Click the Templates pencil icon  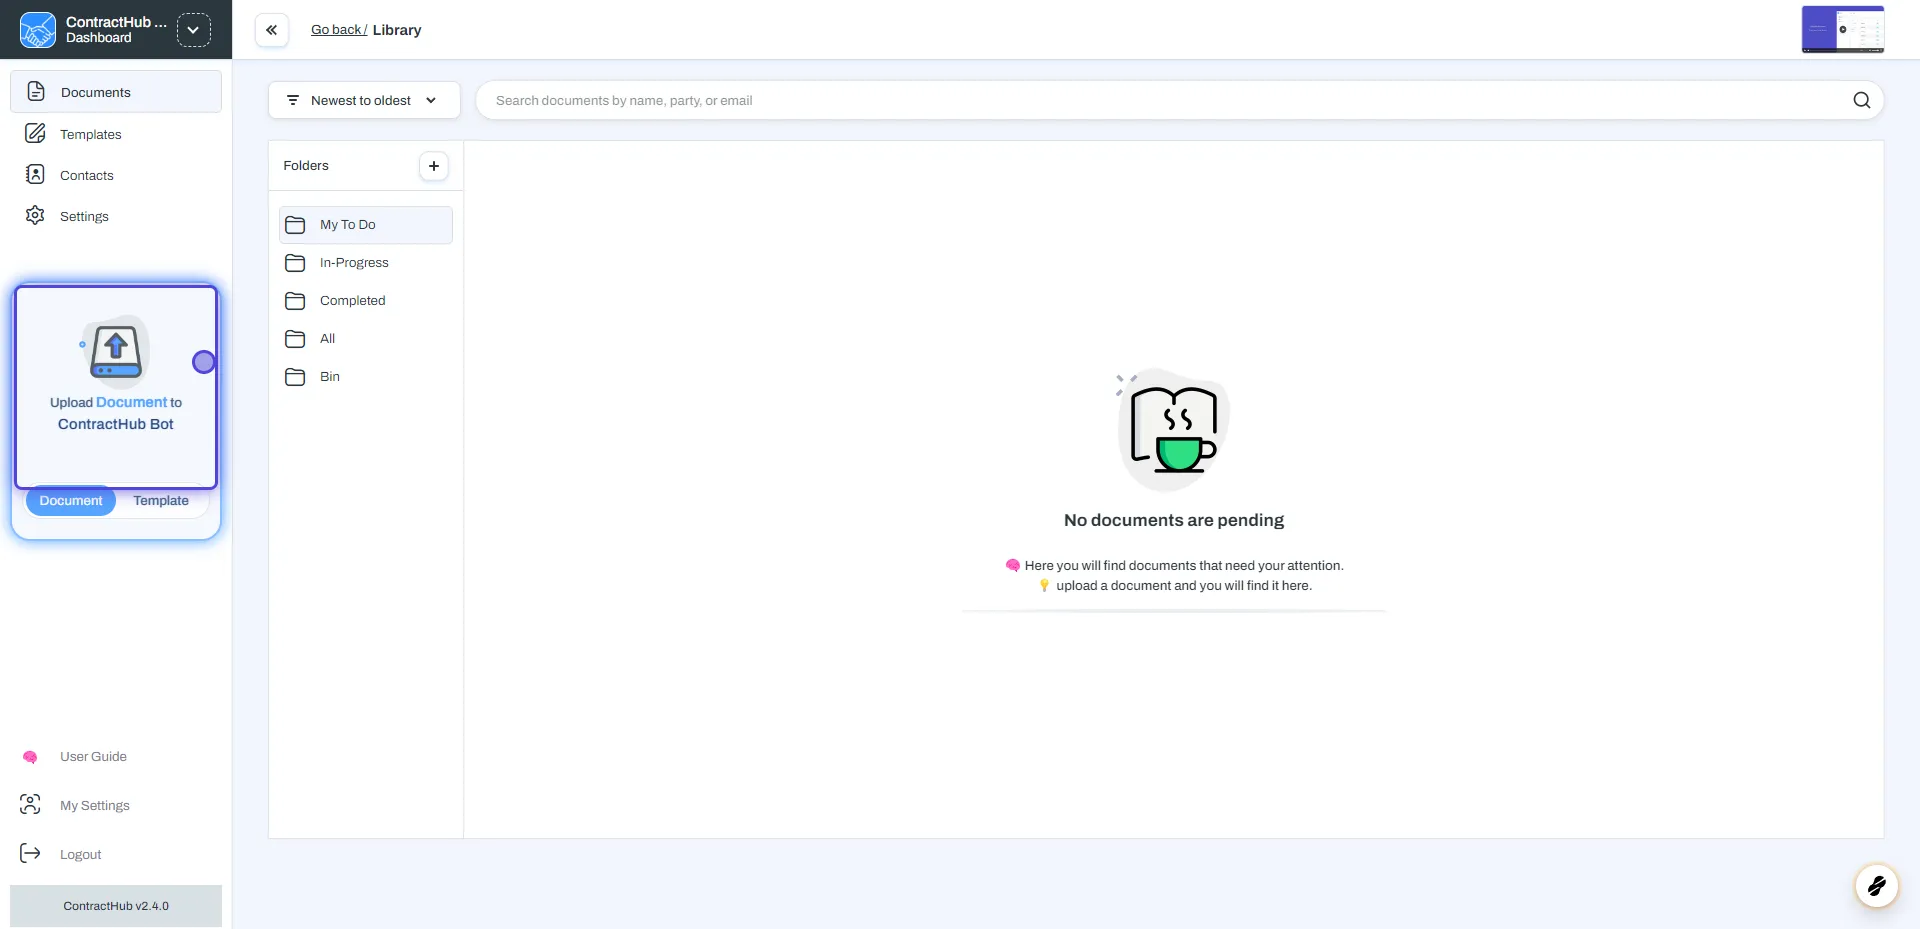(35, 133)
